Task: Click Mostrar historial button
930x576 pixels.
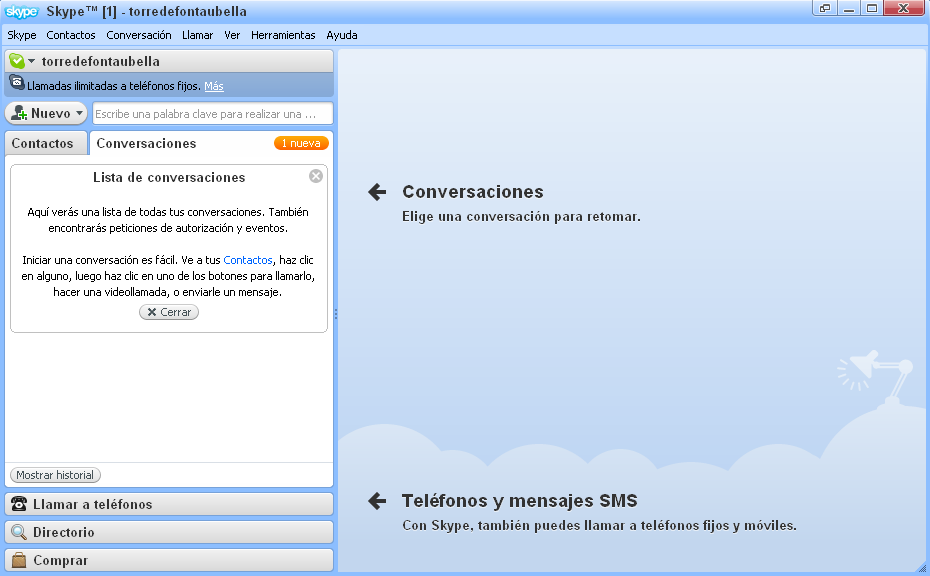Action: pyautogui.click(x=55, y=475)
